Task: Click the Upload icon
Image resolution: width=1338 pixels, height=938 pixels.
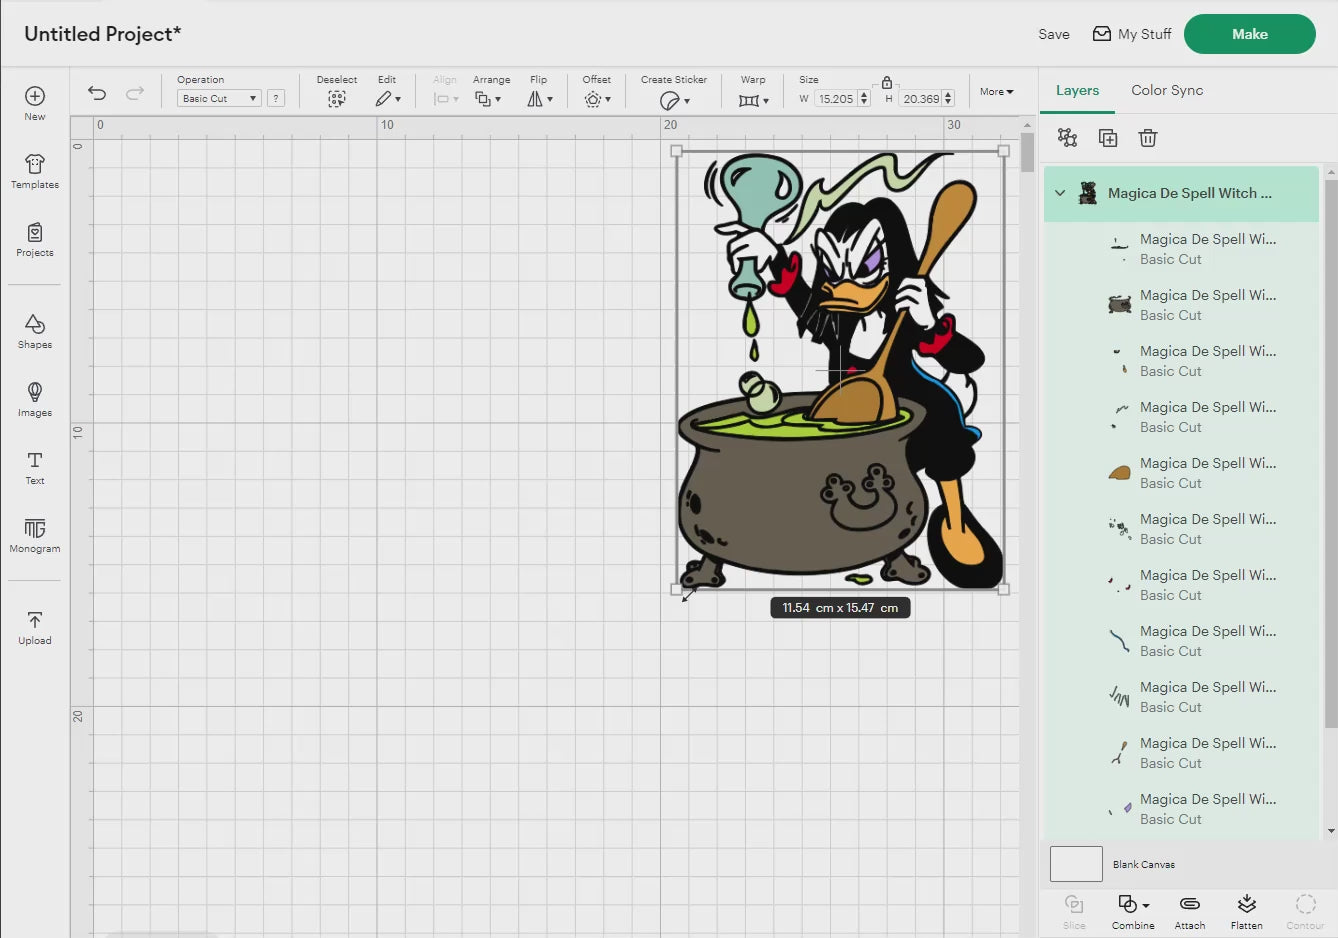Action: pyautogui.click(x=35, y=620)
